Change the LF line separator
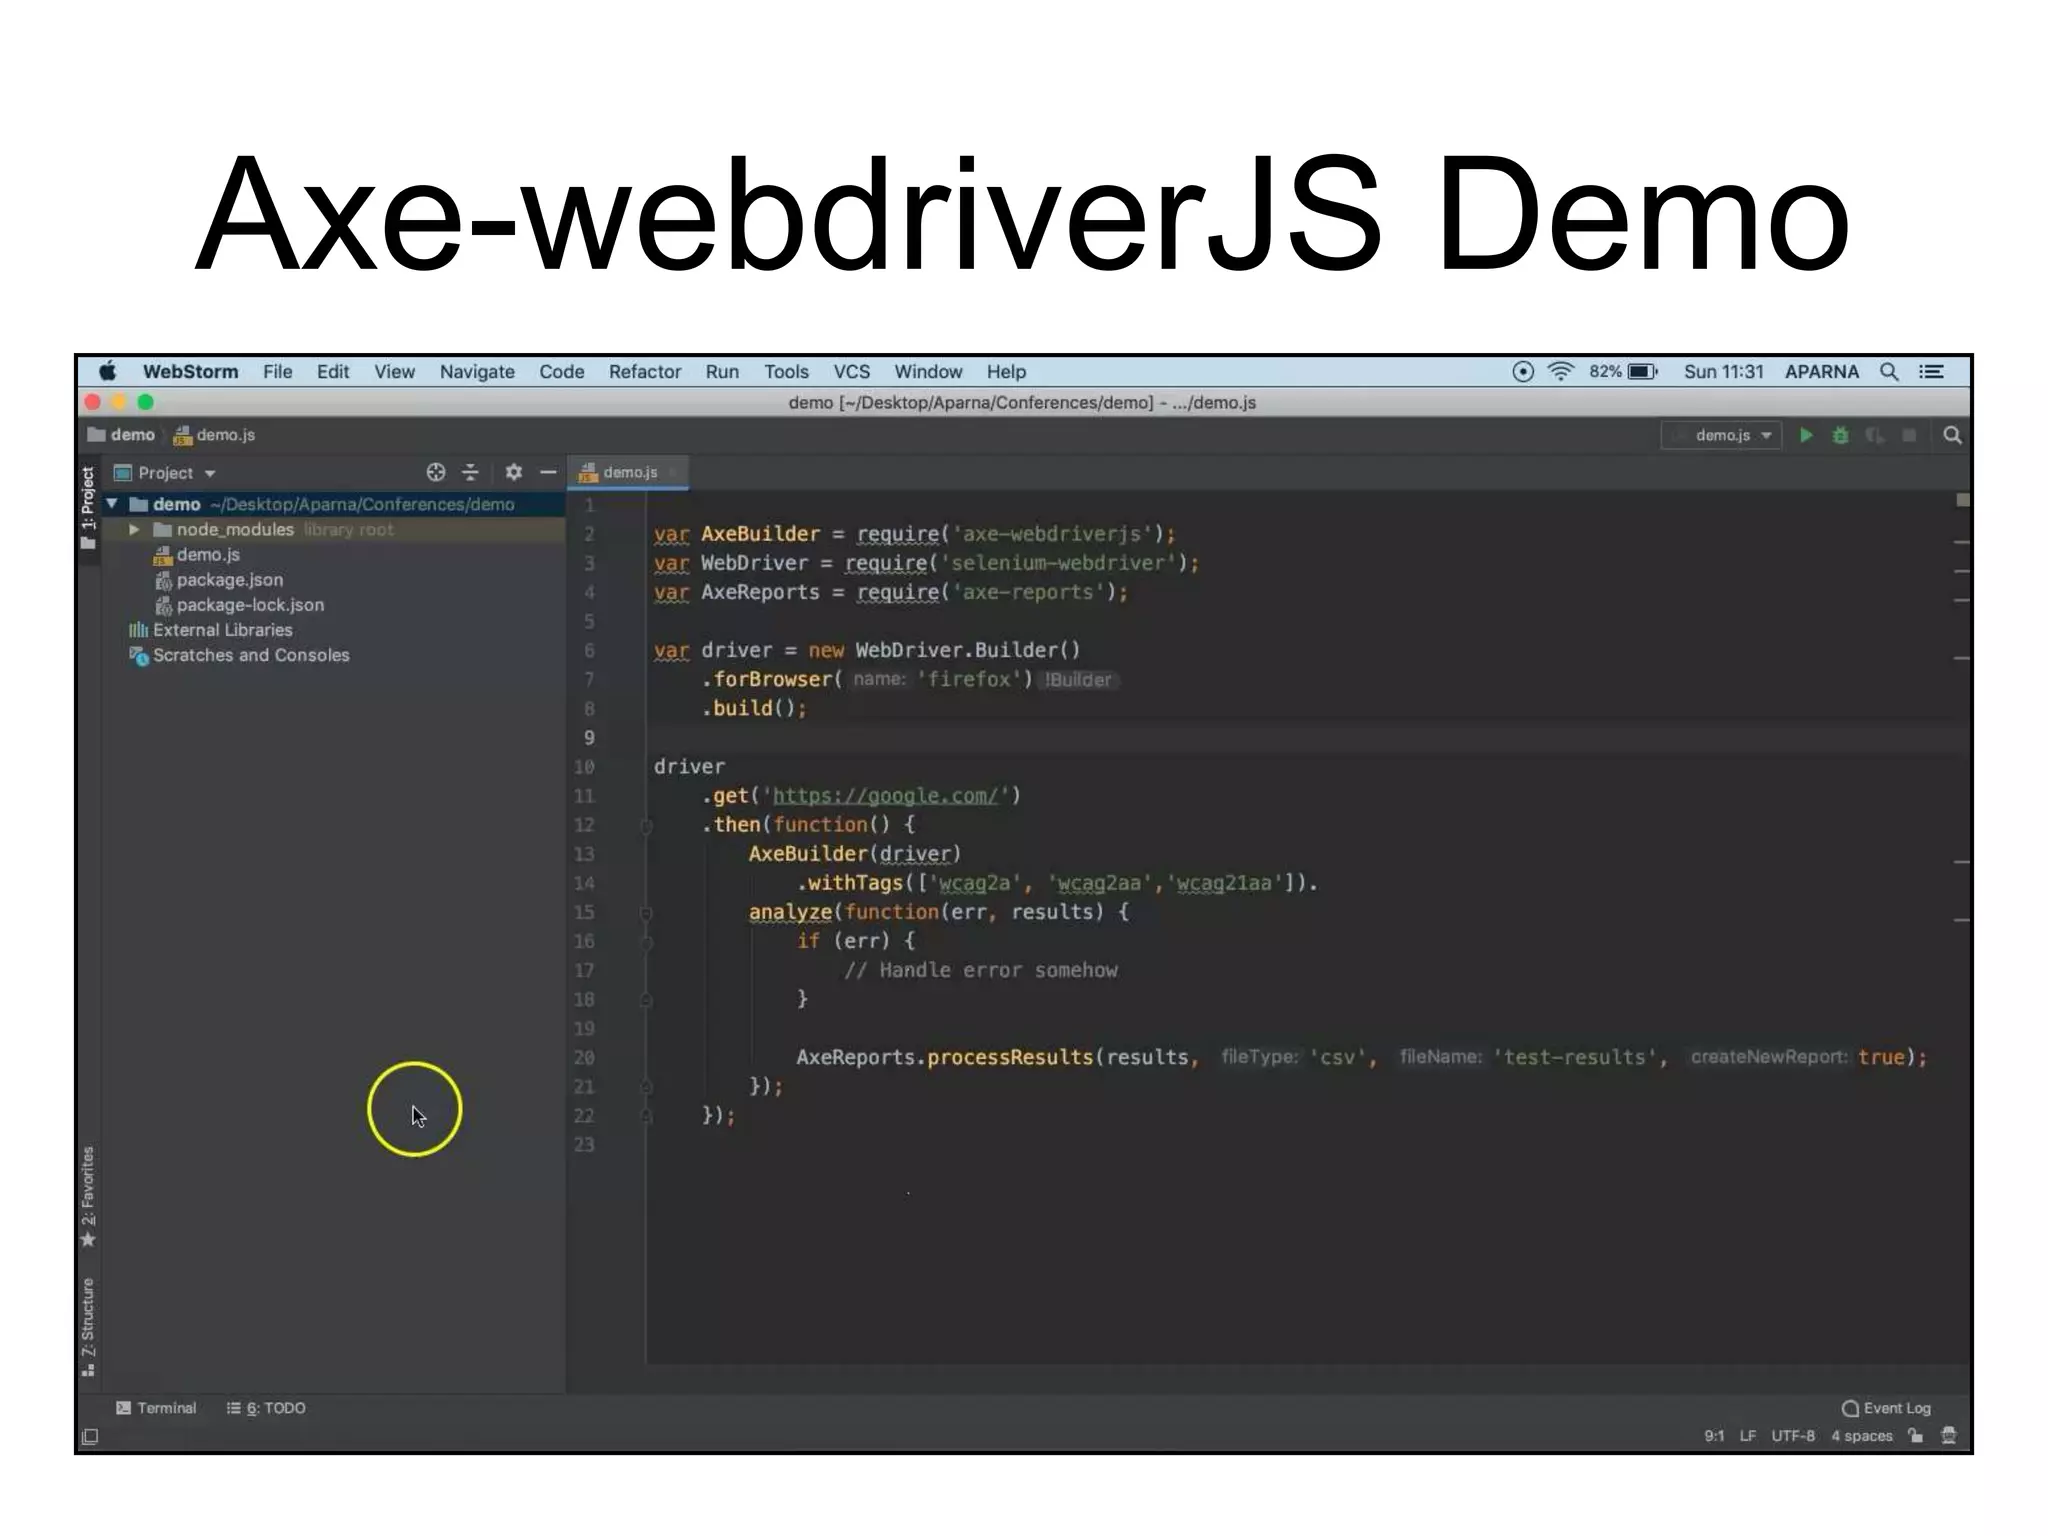This screenshot has height=1536, width=2048. pyautogui.click(x=1747, y=1436)
